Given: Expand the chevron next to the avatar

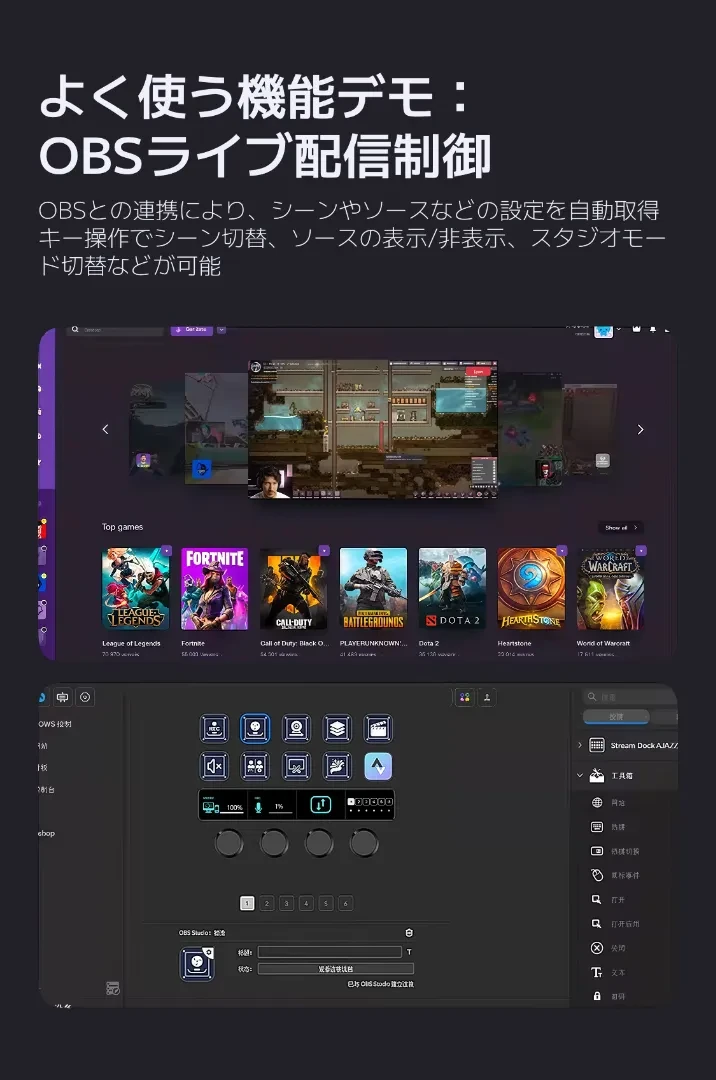Looking at the screenshot, I should coord(619,330).
